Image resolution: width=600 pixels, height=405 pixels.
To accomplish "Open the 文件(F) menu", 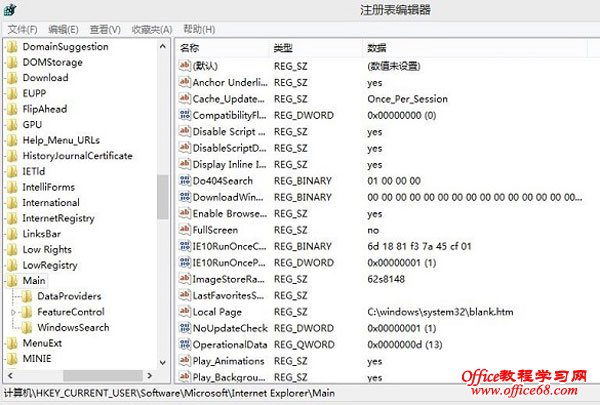I will (x=22, y=29).
